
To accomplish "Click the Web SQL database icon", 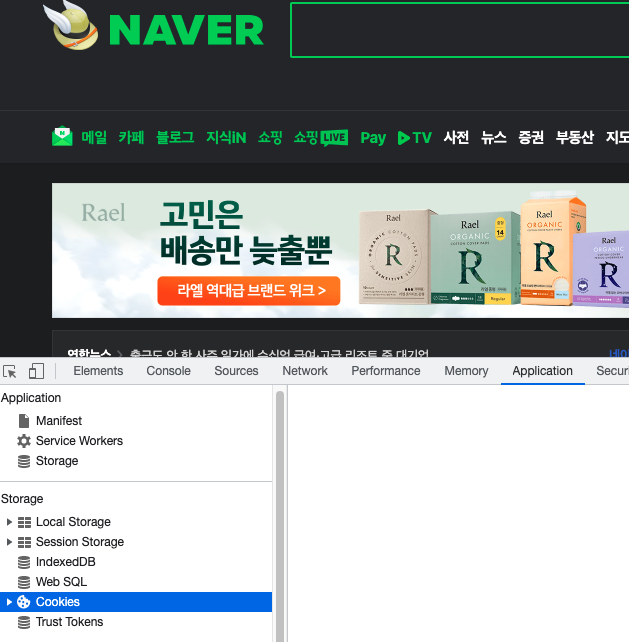I will coord(24,582).
